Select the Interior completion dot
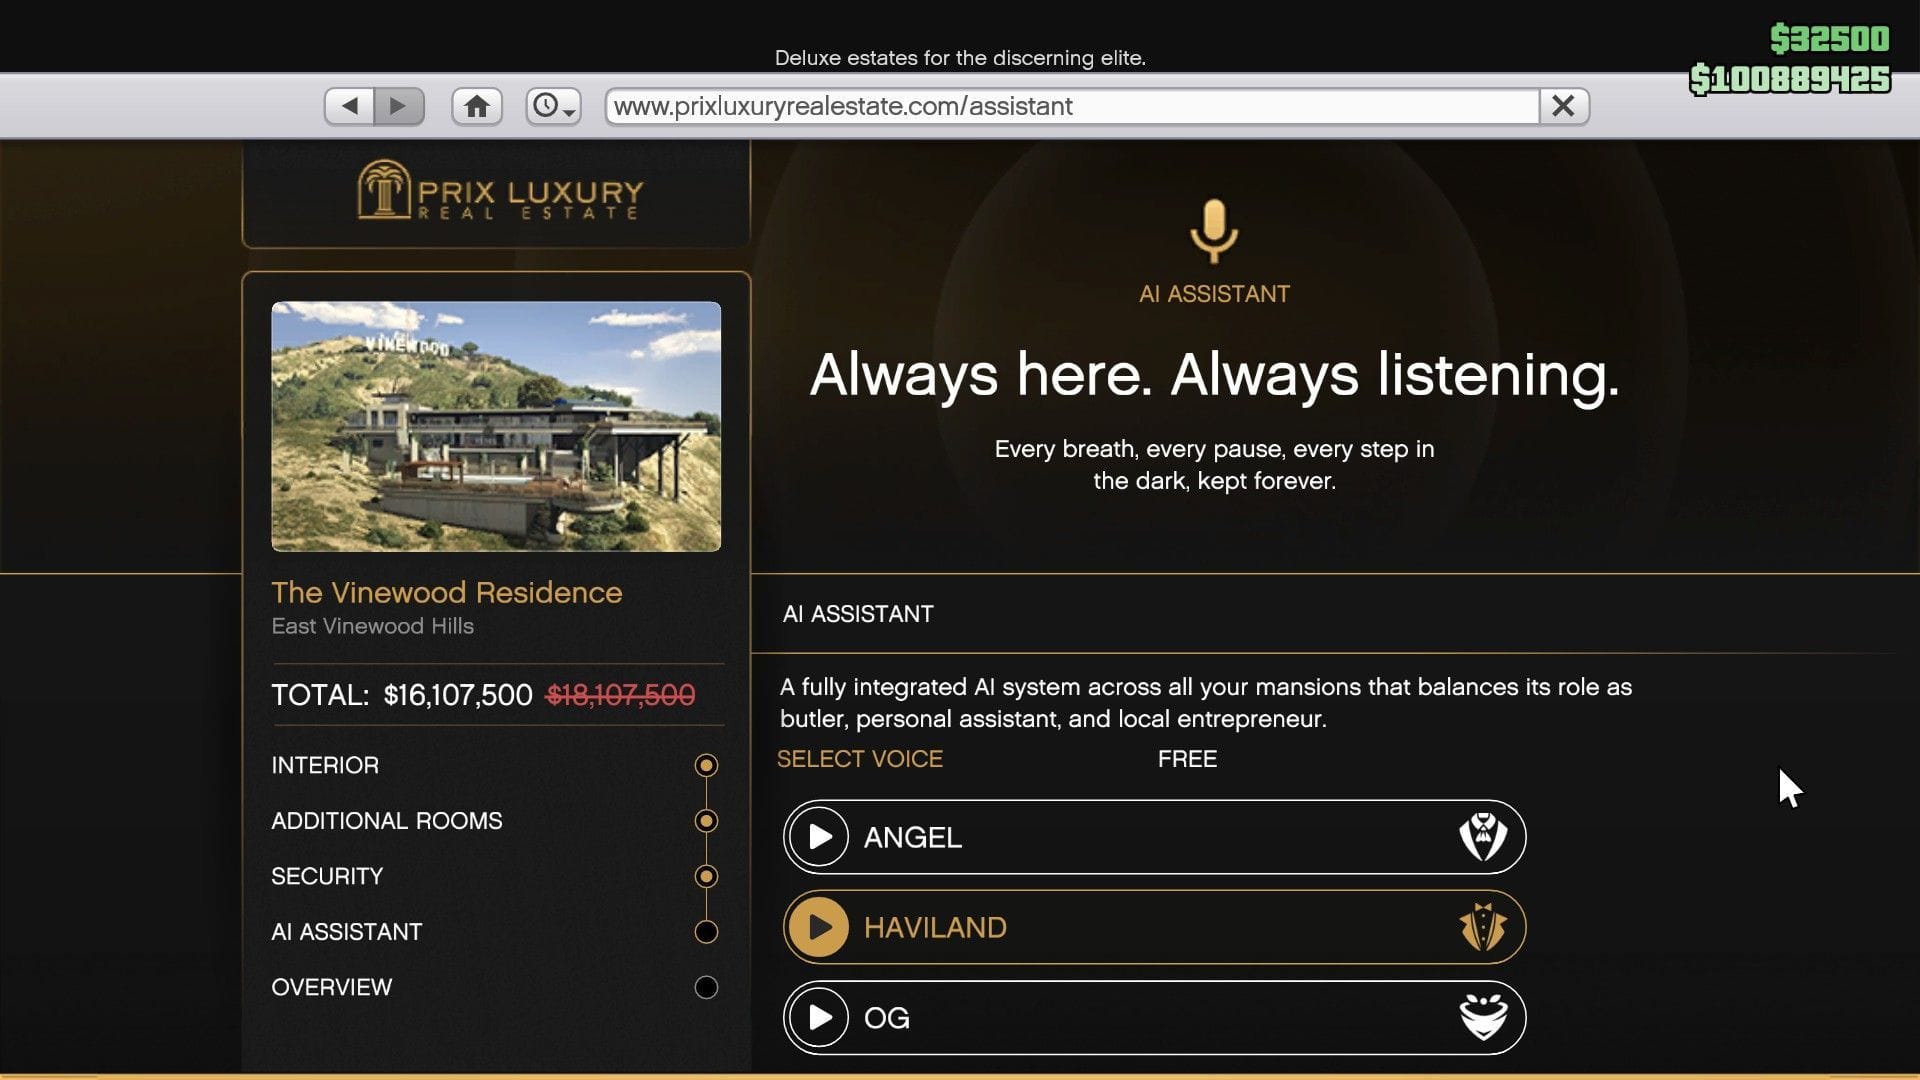The width and height of the screenshot is (1920, 1080). [x=707, y=765]
